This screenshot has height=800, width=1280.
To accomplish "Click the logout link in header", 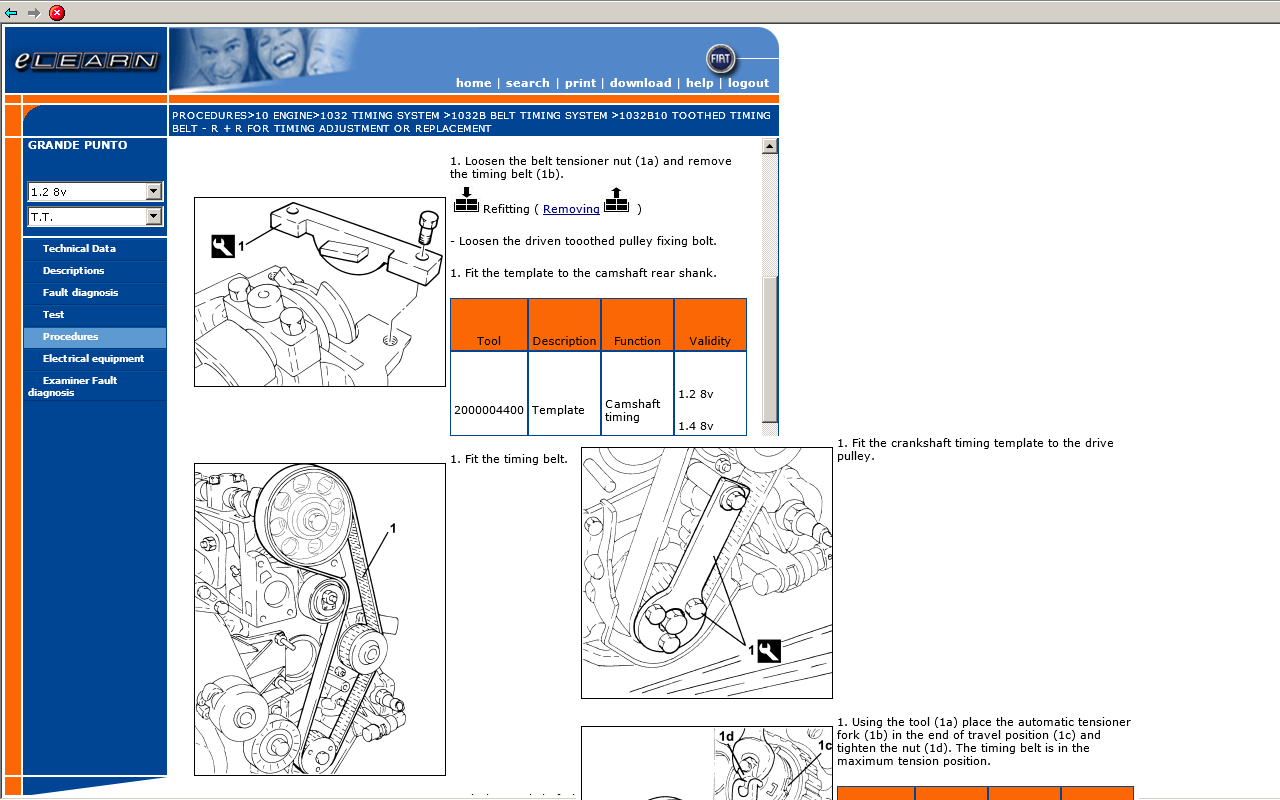I will pyautogui.click(x=748, y=83).
